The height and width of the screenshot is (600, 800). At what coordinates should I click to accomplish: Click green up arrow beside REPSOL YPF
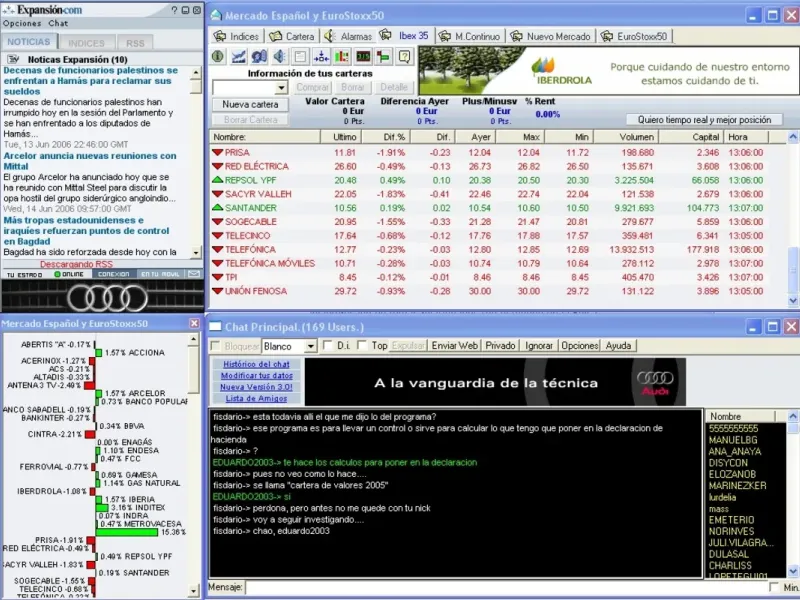pyautogui.click(x=218, y=180)
